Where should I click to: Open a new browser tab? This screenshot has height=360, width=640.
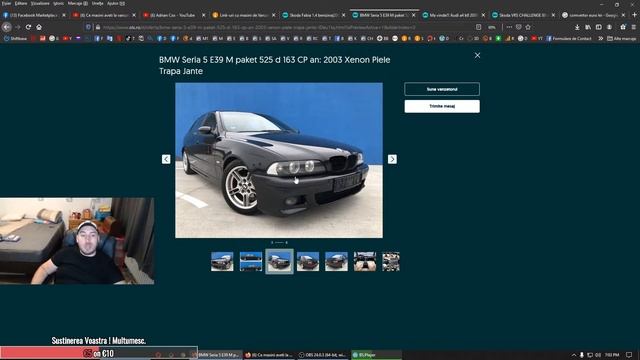tap(634, 15)
